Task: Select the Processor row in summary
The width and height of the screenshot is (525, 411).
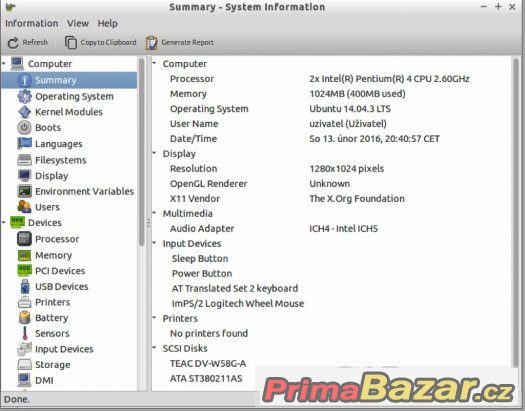Action: (x=331, y=79)
